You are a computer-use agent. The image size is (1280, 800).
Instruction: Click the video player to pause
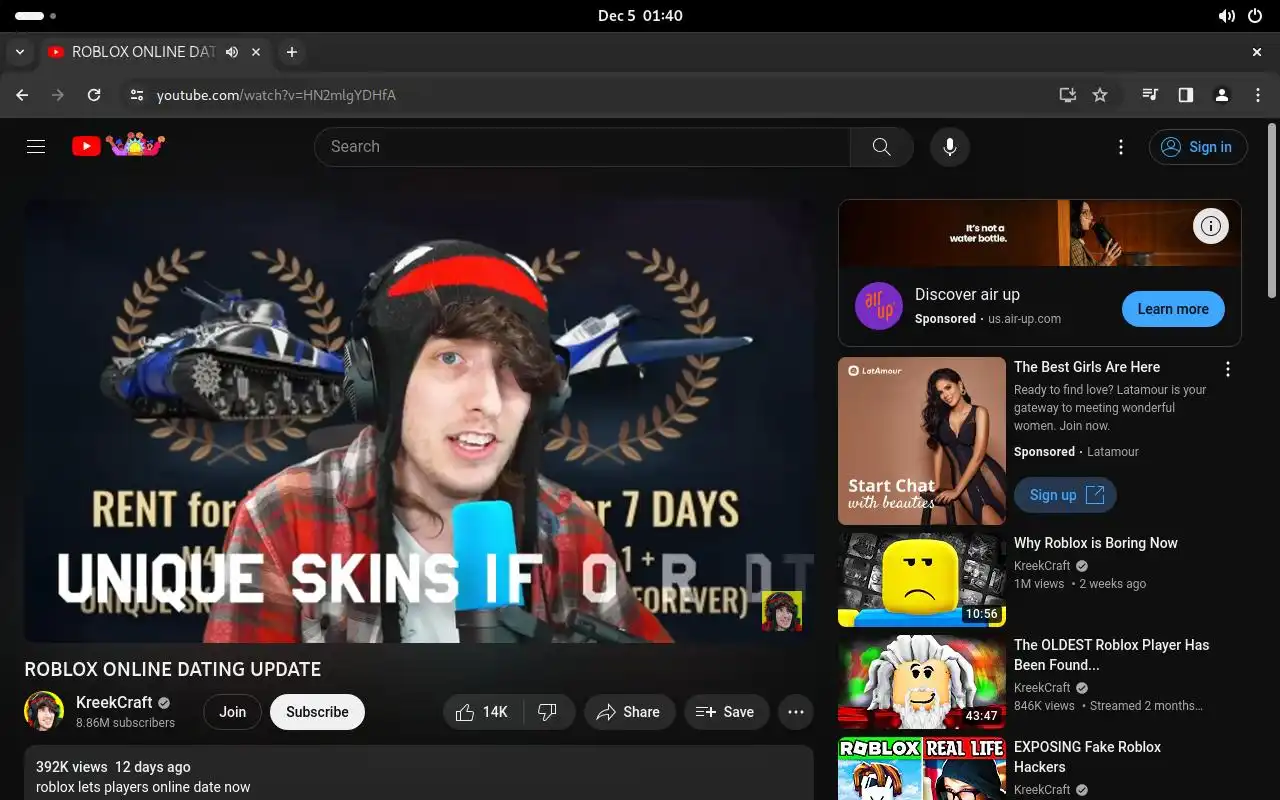pyautogui.click(x=419, y=420)
